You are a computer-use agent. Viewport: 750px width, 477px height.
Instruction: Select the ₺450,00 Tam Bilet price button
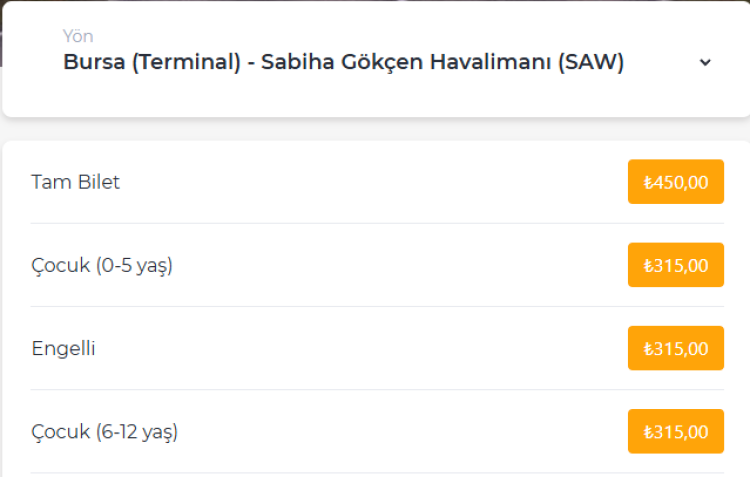675,182
